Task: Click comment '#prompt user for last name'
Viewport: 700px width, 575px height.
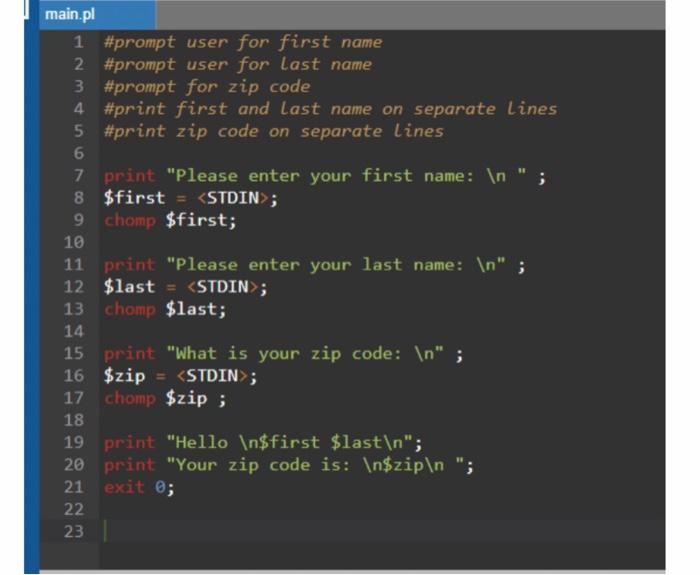Action: pyautogui.click(x=238, y=64)
